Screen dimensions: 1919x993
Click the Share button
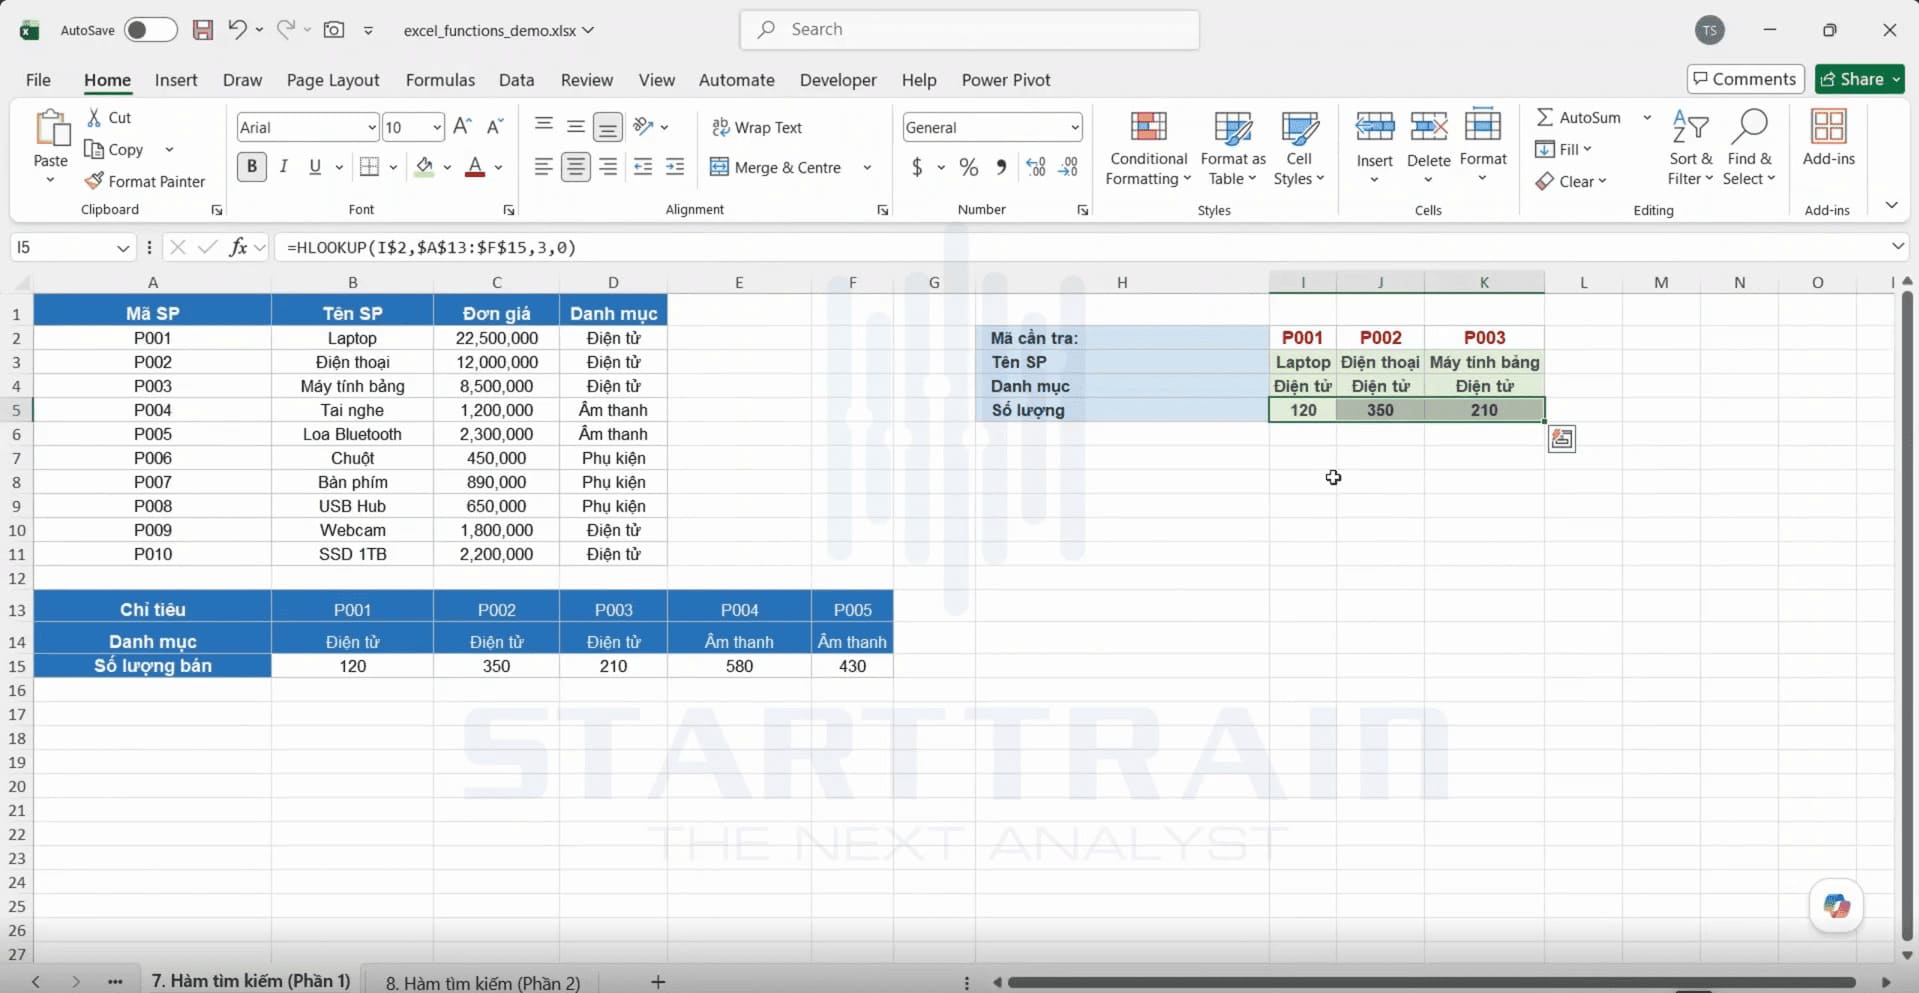click(x=1860, y=79)
